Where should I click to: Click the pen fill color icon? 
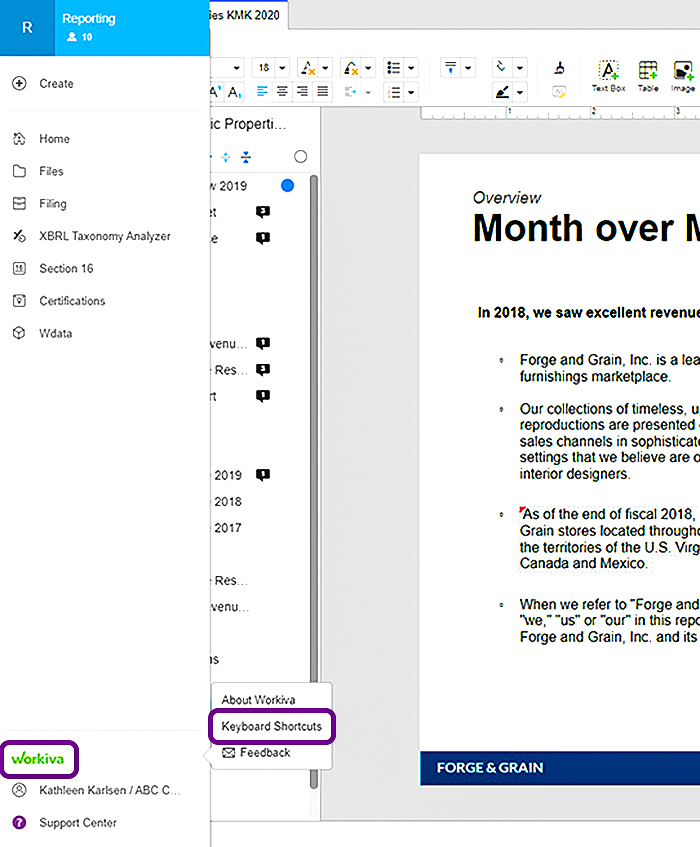click(502, 92)
